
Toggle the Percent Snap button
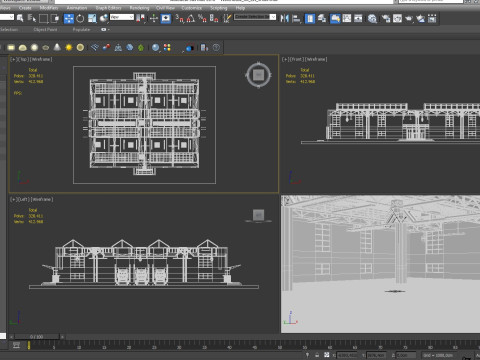(202, 18)
